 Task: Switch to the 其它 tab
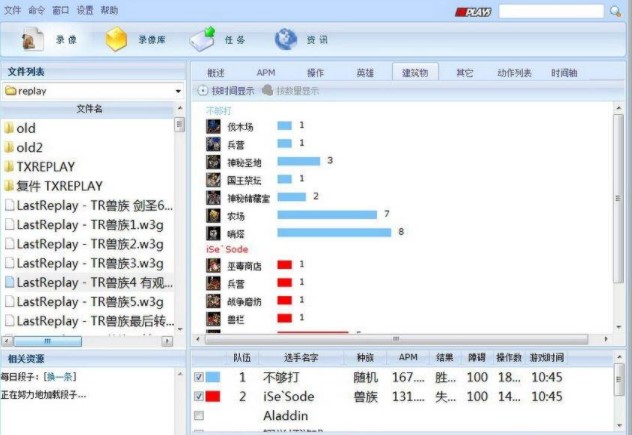(464, 73)
